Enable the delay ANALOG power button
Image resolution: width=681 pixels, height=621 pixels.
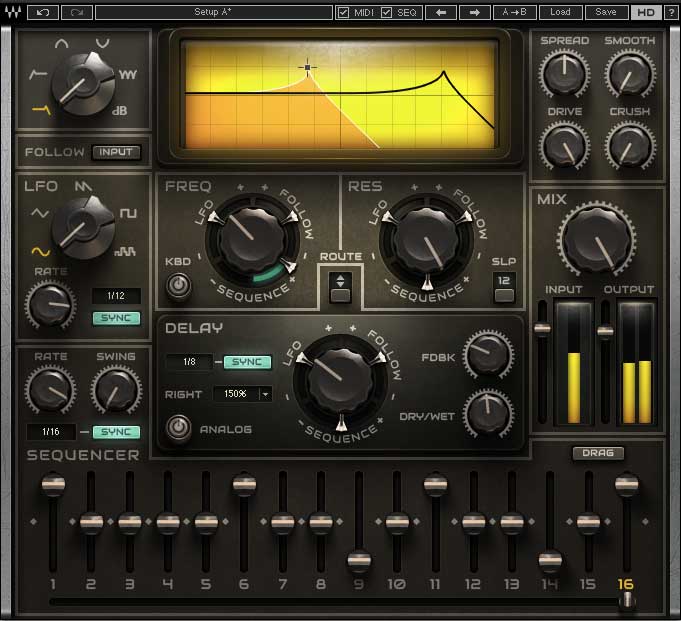180,428
